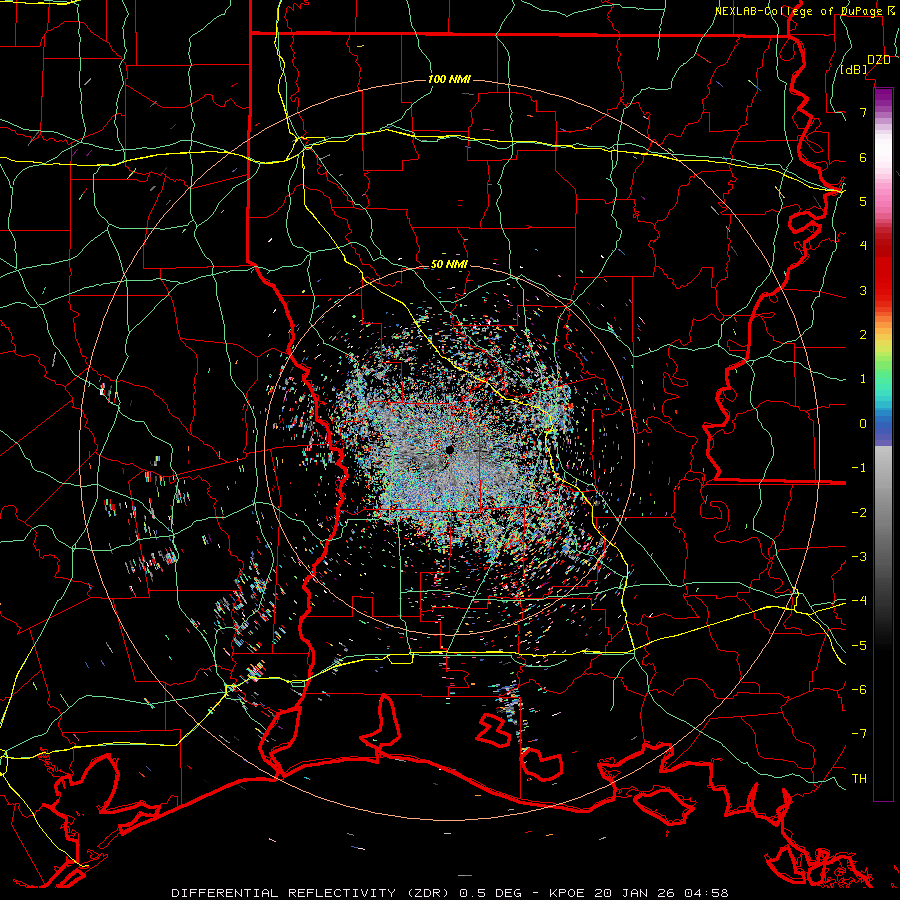Click the -7 dB label on the scale
This screenshot has width=900, height=900.
click(x=859, y=734)
